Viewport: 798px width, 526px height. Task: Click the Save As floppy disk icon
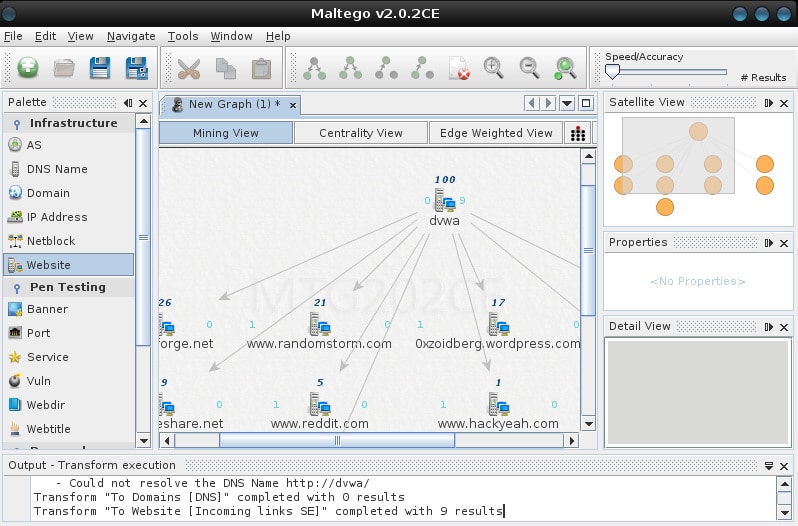pyautogui.click(x=136, y=68)
